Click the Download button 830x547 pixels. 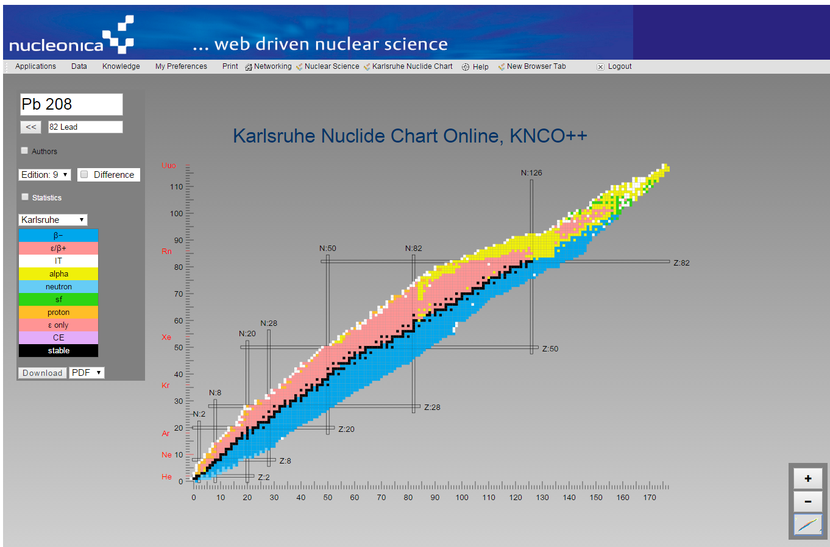tap(42, 373)
